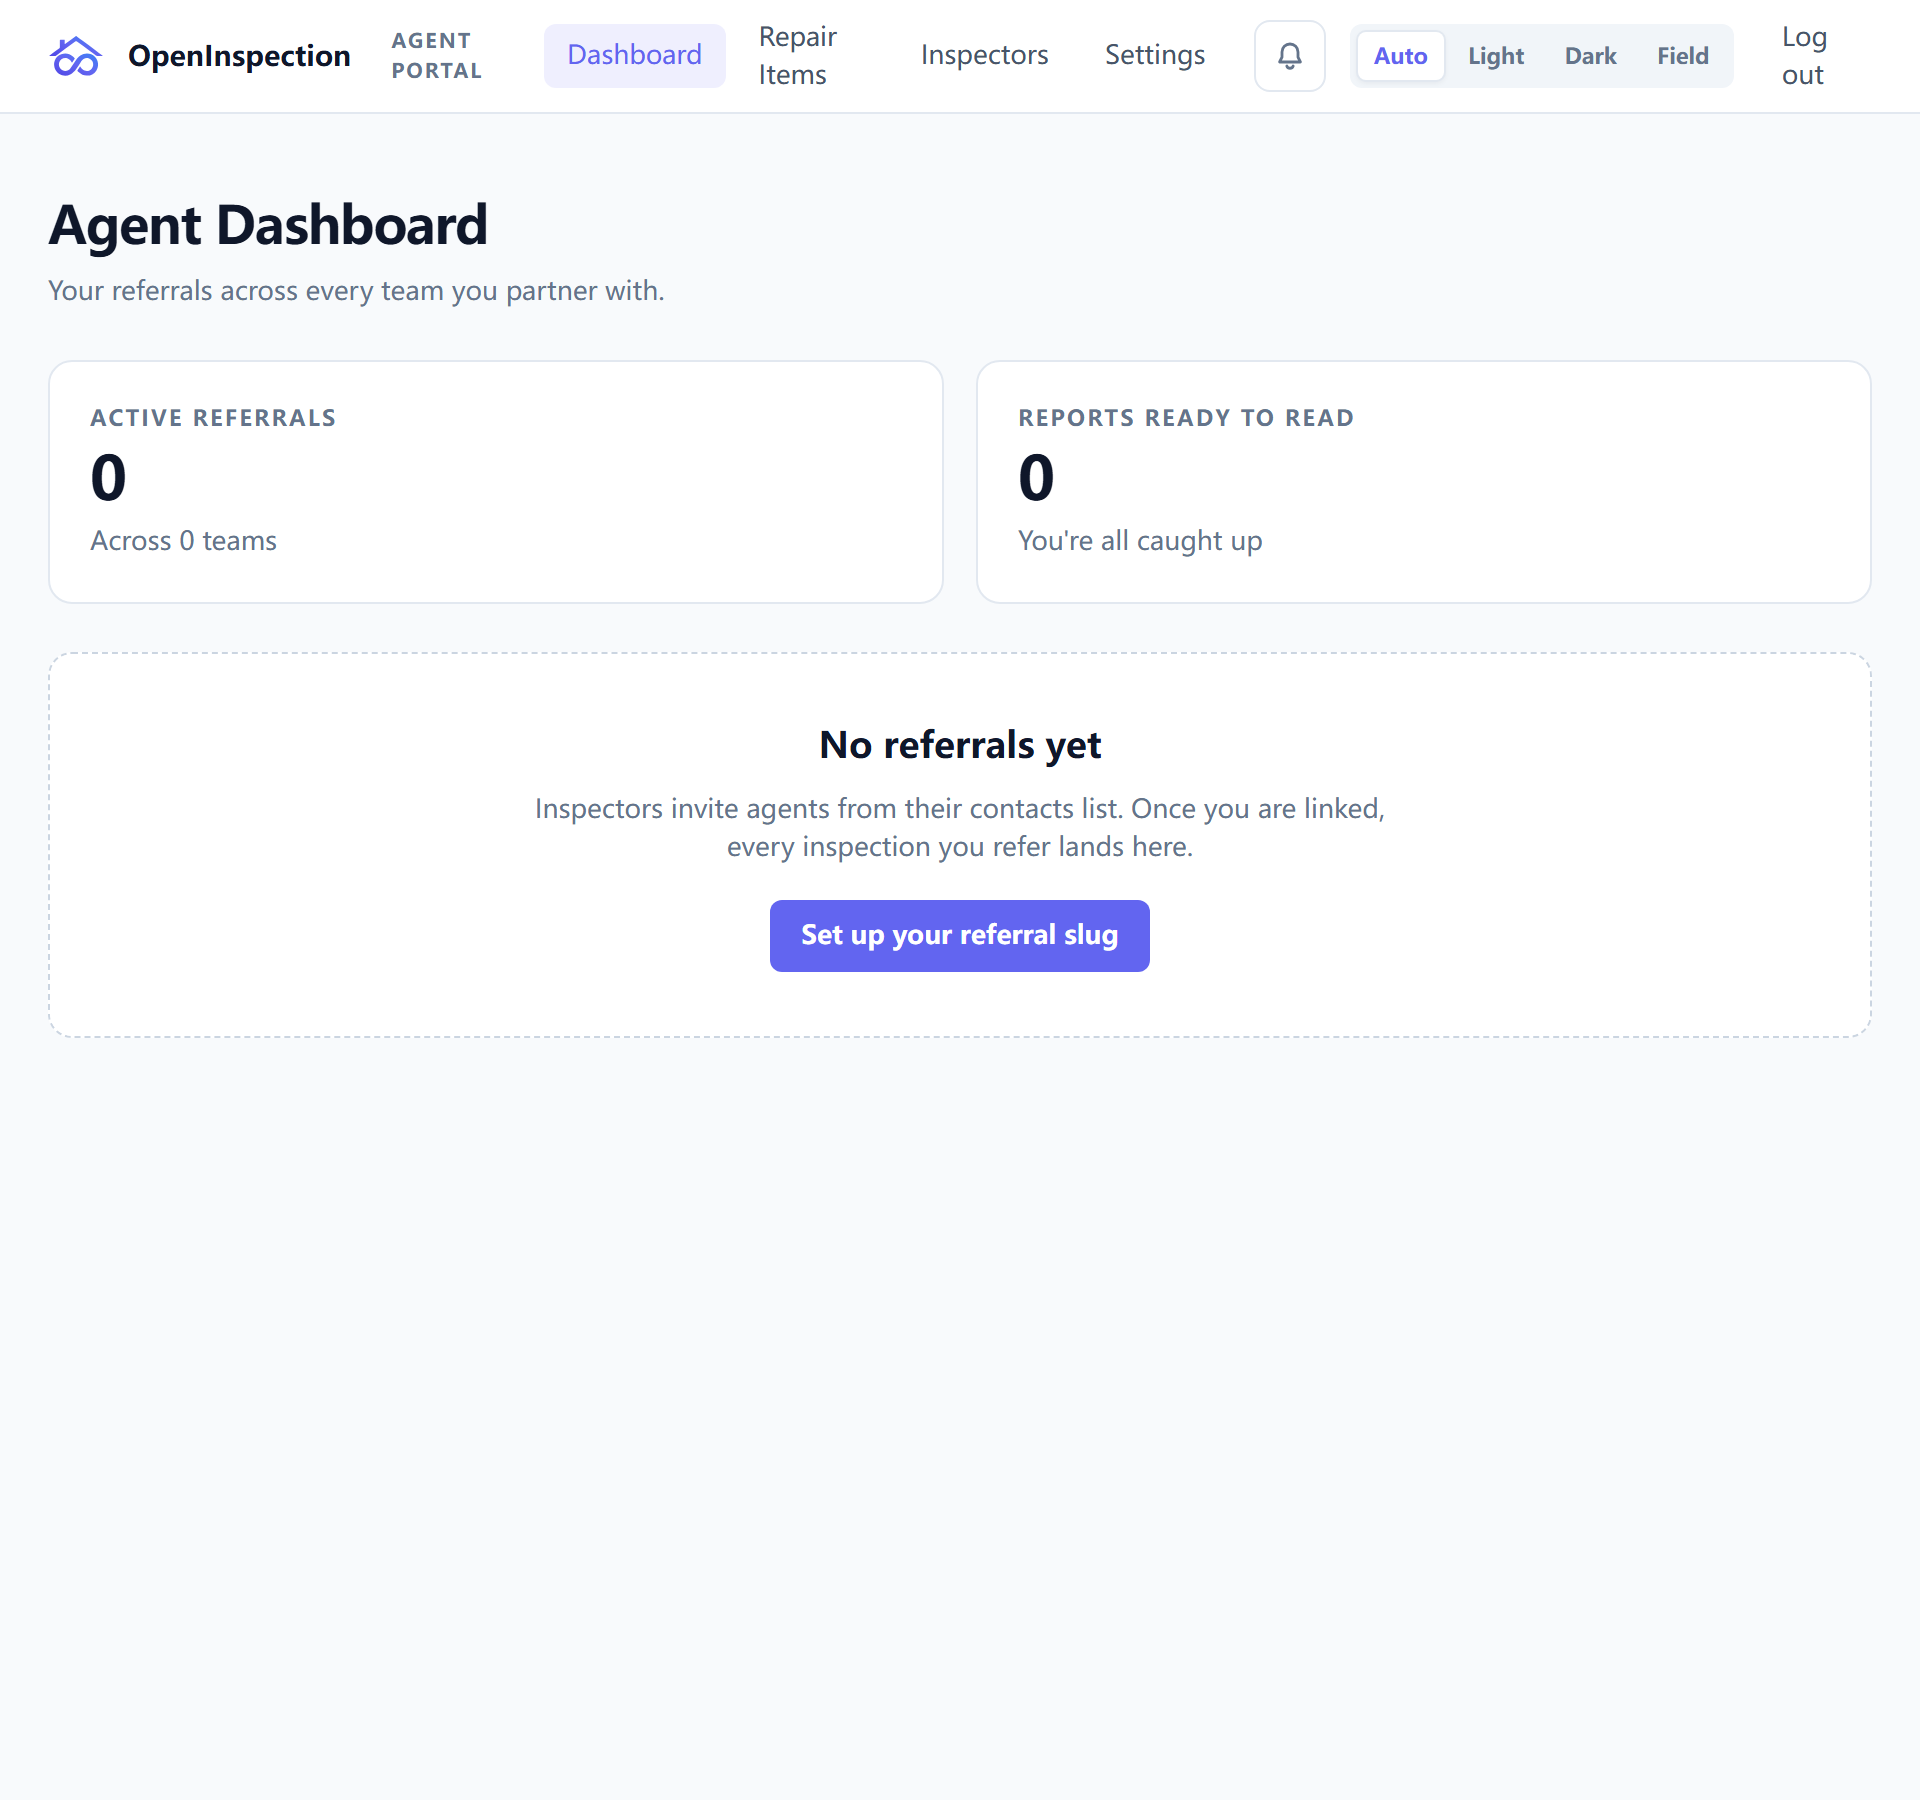Click the ACTIVE REFERRALS label
This screenshot has width=1920, height=1800.
click(213, 418)
